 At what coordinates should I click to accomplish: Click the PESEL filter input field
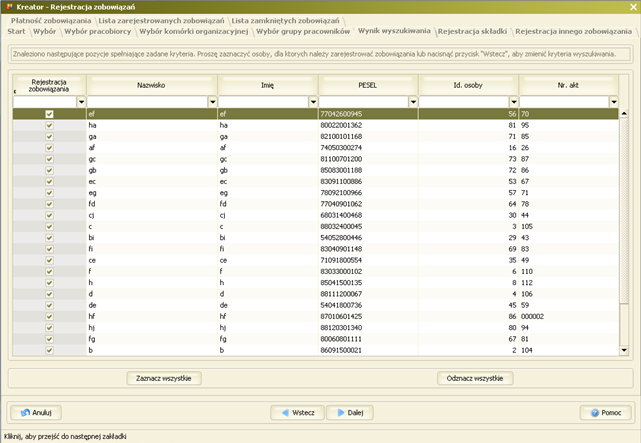coord(364,102)
